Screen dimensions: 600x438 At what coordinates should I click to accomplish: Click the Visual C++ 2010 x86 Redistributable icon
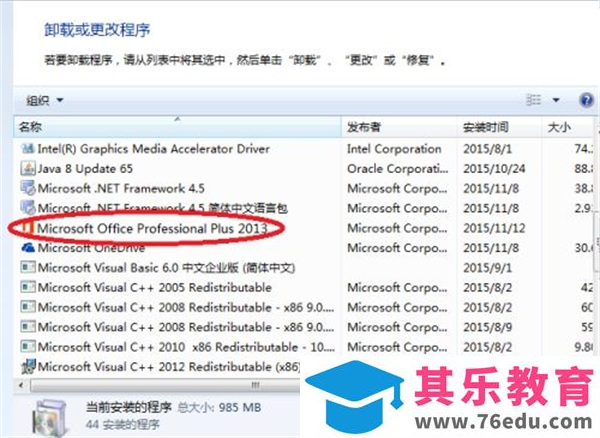click(x=28, y=347)
